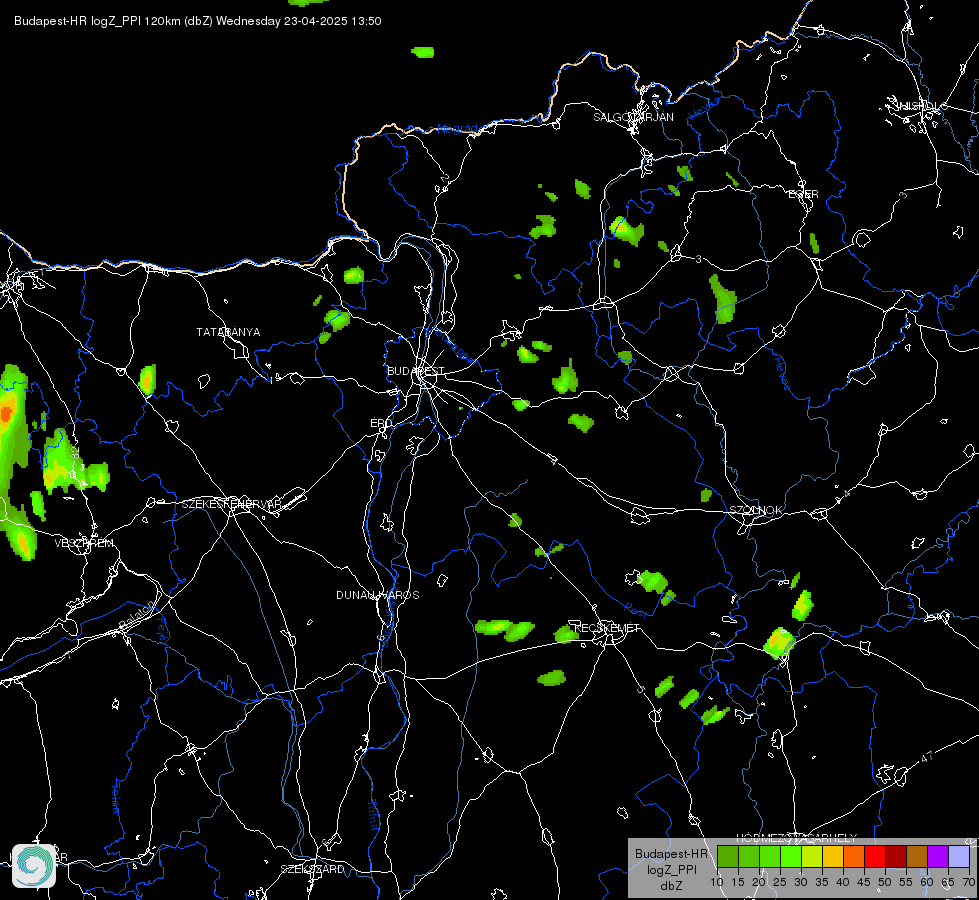The image size is (979, 900).
Task: Click the yellow-cored echo southeast of Kecskemét
Action: point(779,642)
